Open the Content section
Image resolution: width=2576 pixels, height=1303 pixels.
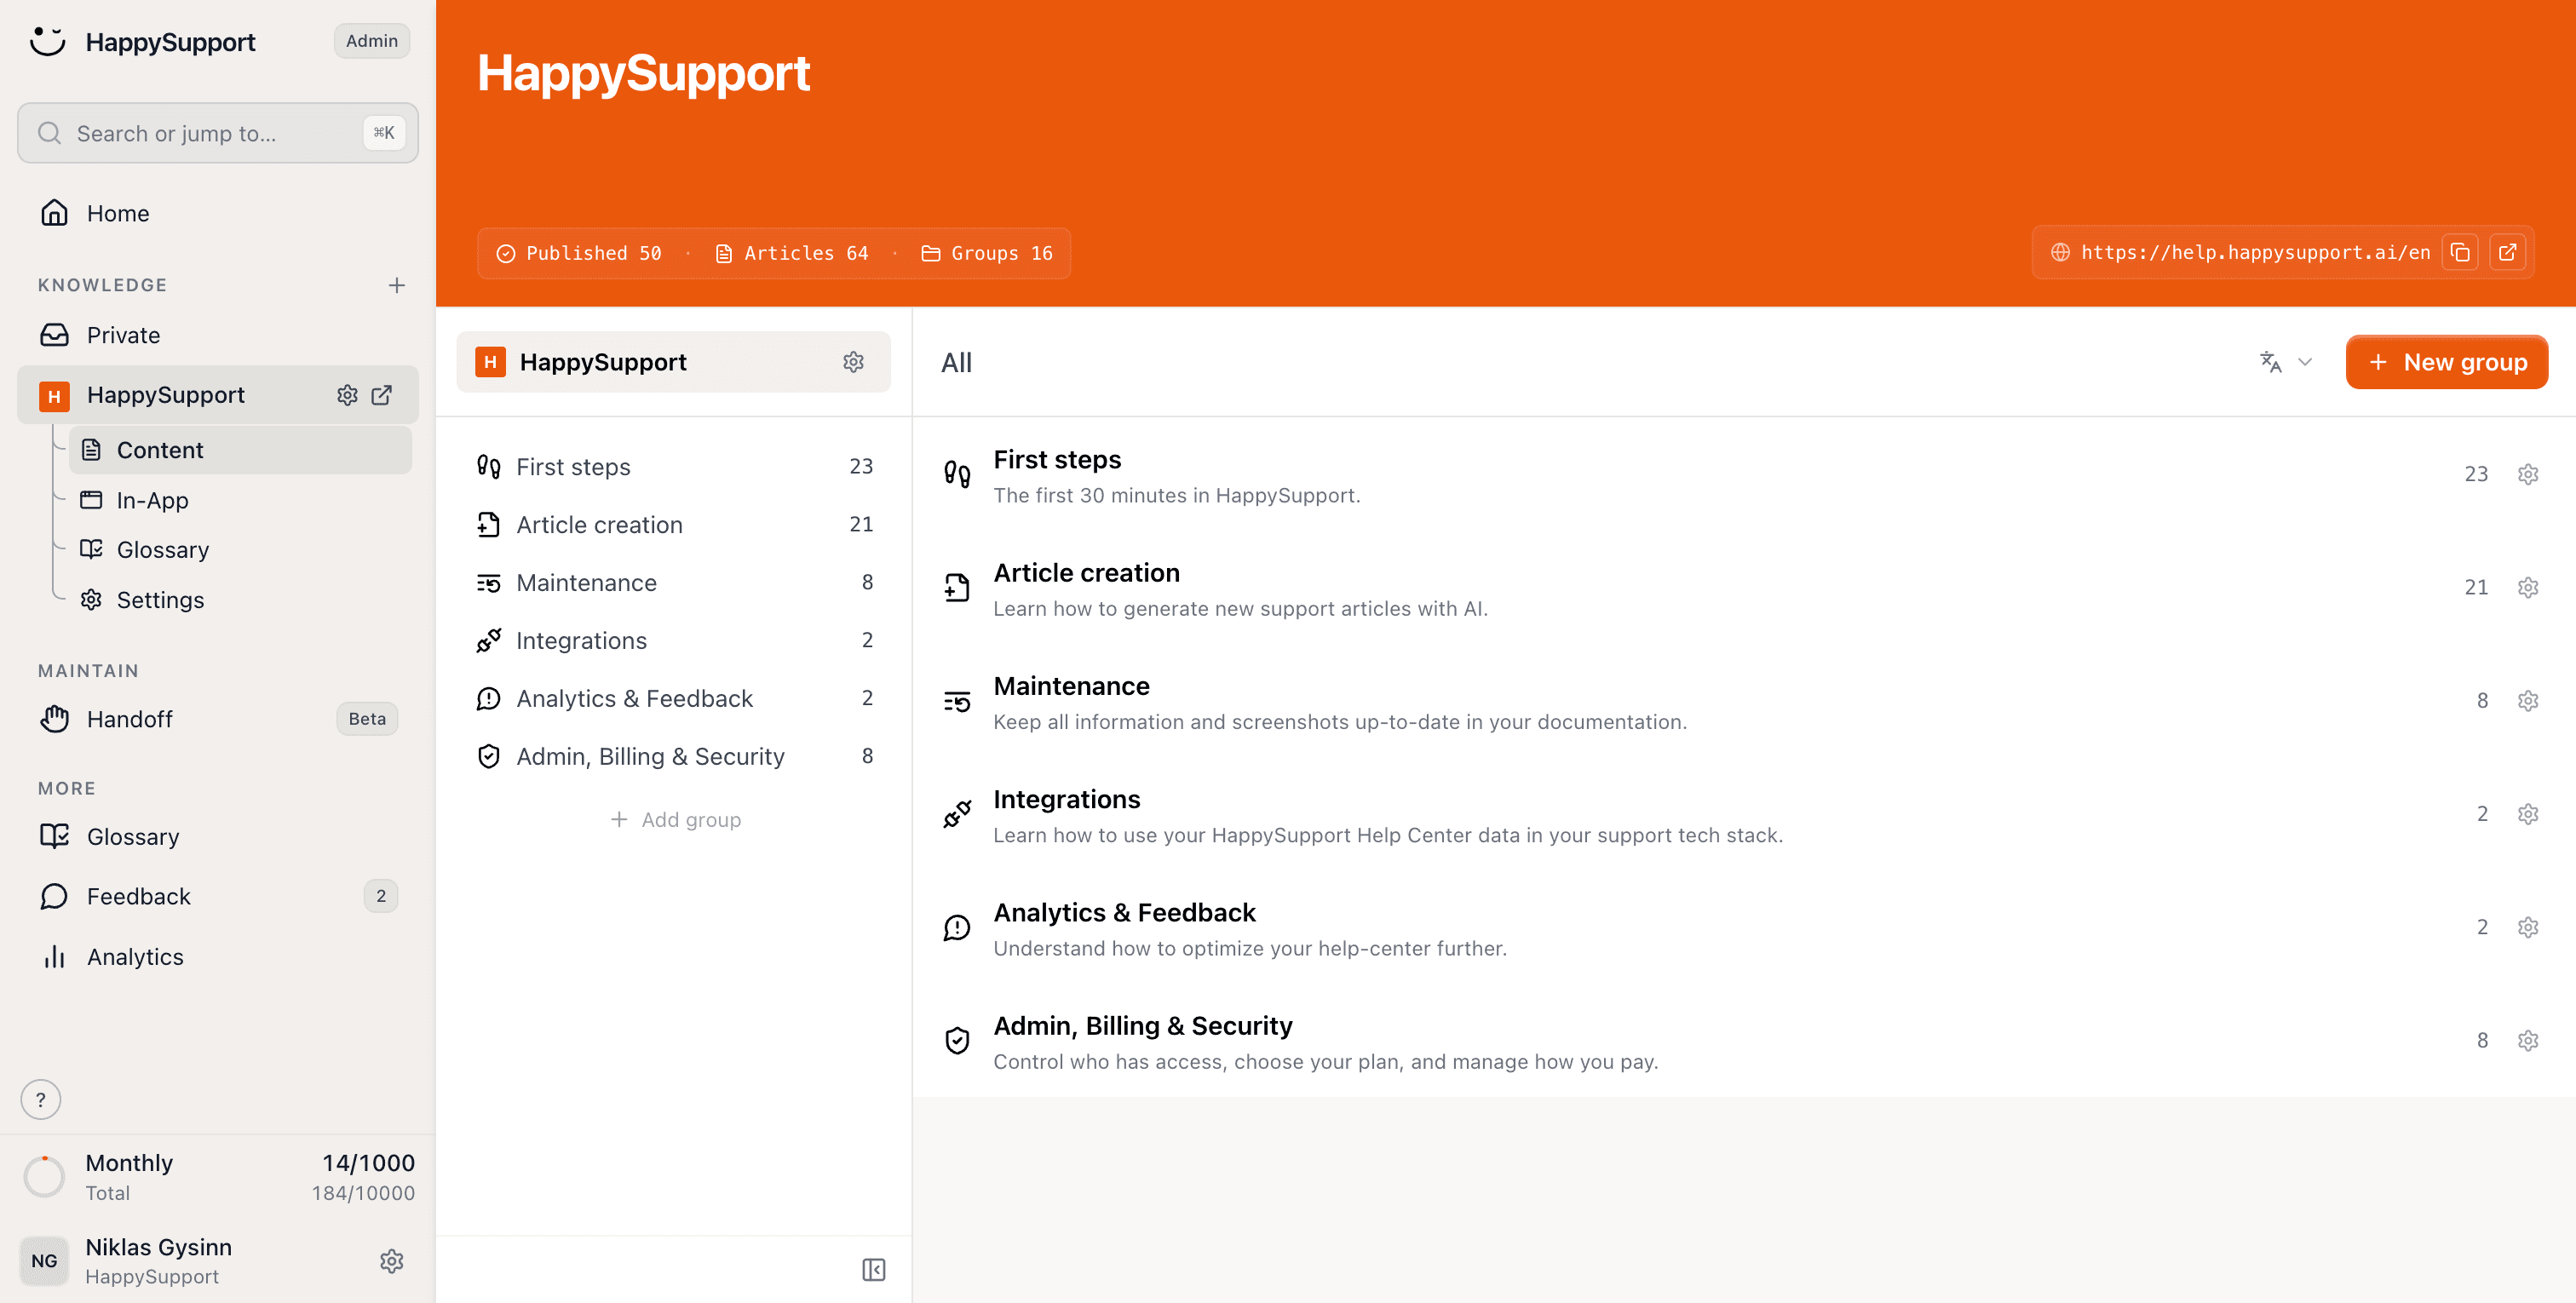240,450
